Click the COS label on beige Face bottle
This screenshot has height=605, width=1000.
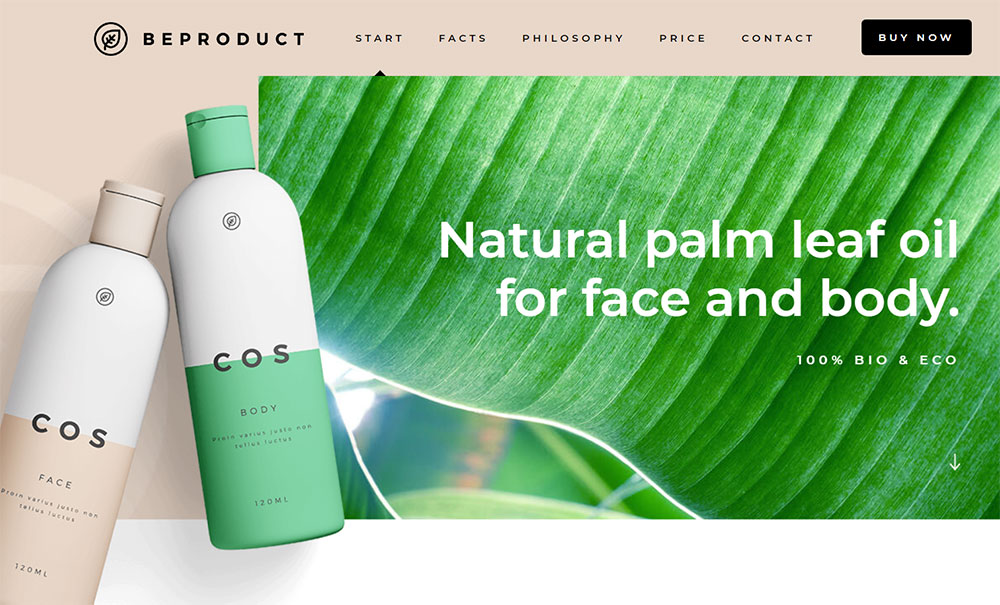coord(70,431)
